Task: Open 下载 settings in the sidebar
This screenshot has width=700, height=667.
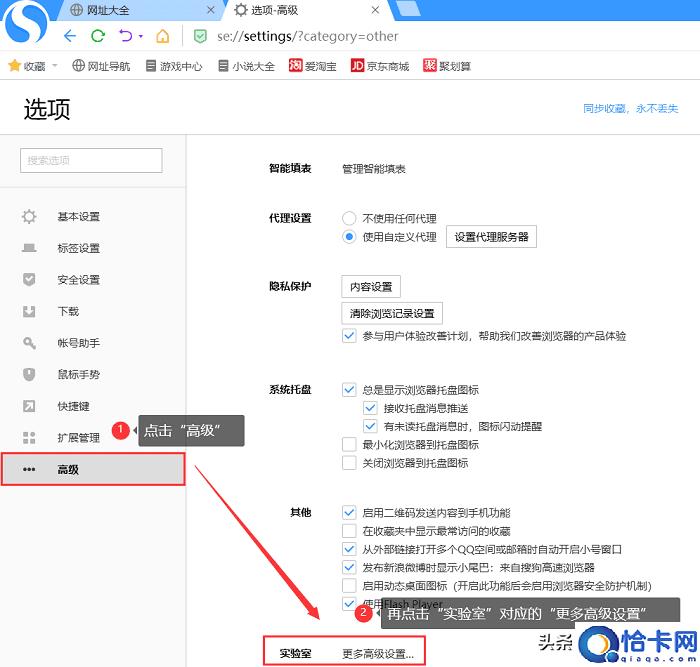Action: 68,311
